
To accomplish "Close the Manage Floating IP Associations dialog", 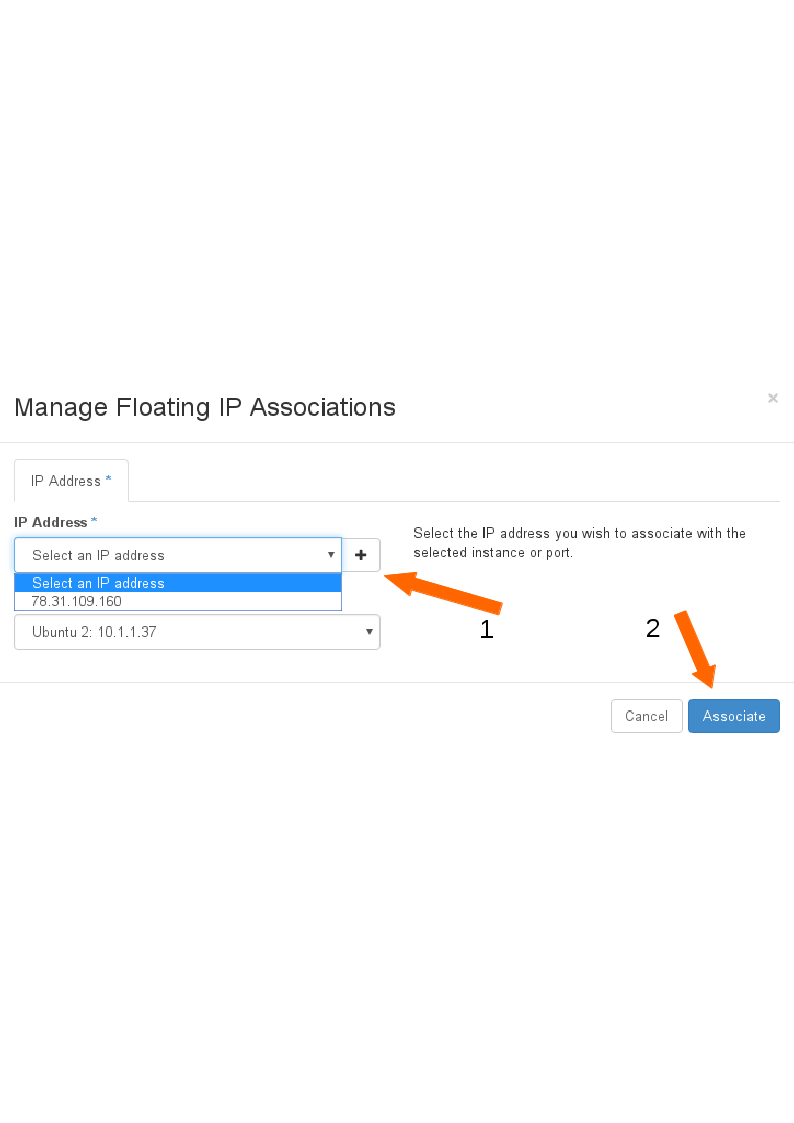I will (x=773, y=398).
